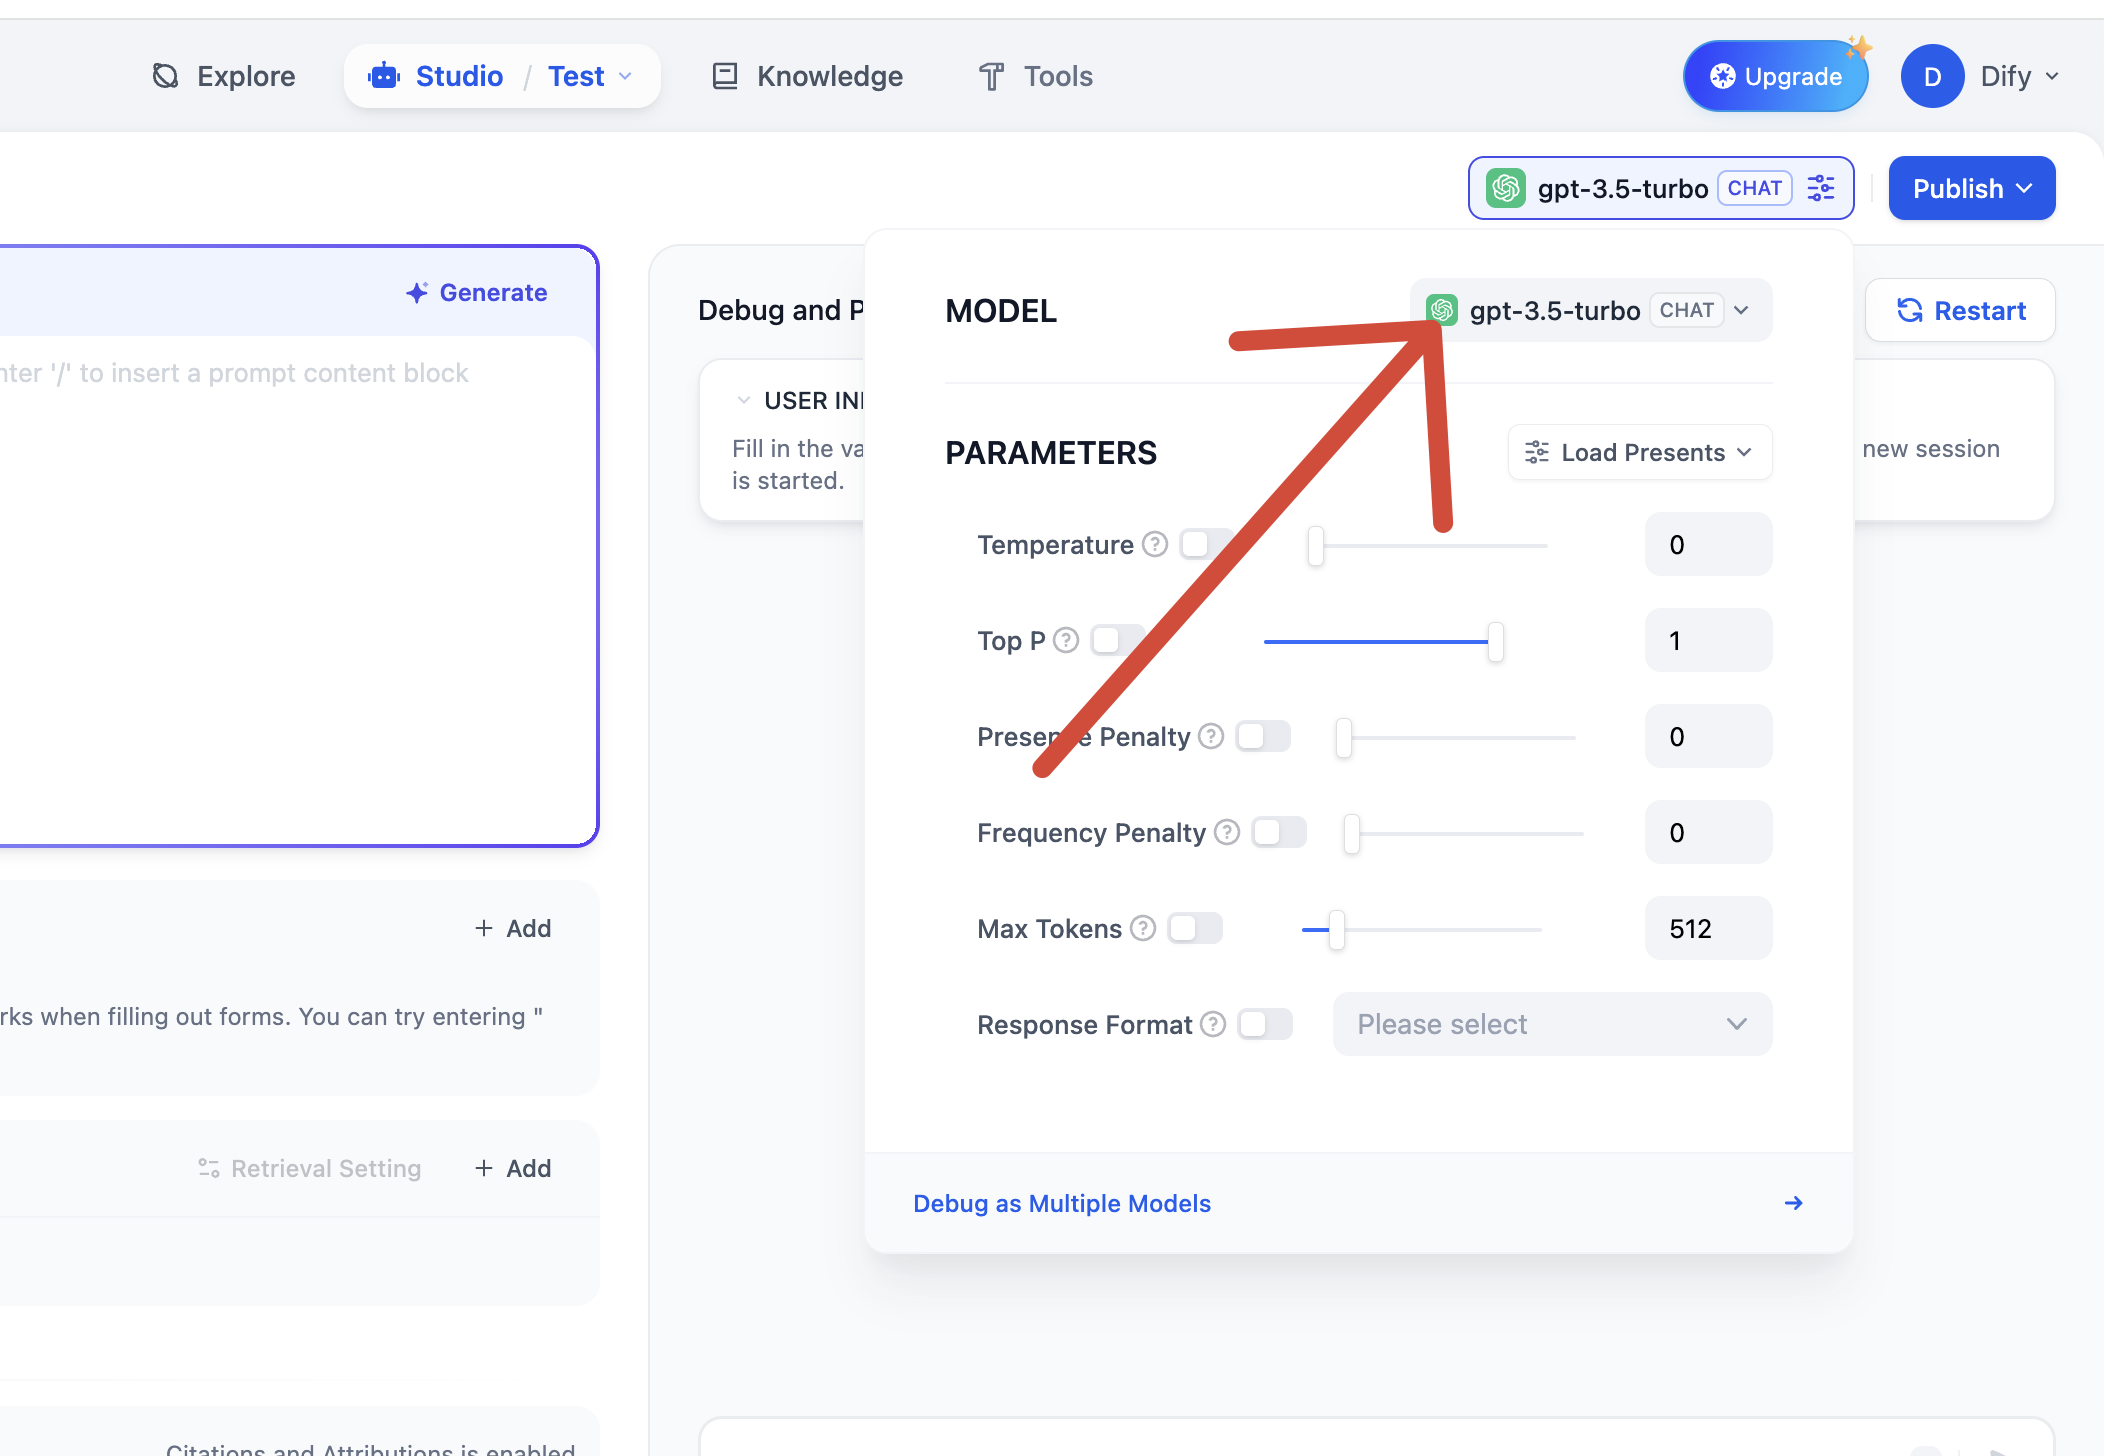Click the Top P slider handle
This screenshot has height=1456, width=2104.
1495,641
